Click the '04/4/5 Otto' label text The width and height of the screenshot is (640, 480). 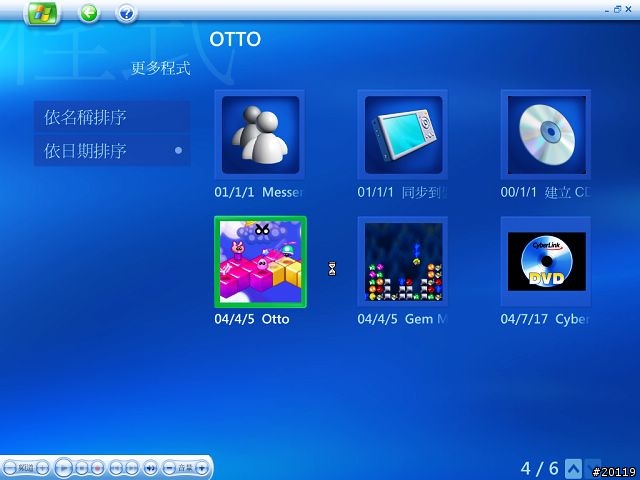[x=252, y=319]
